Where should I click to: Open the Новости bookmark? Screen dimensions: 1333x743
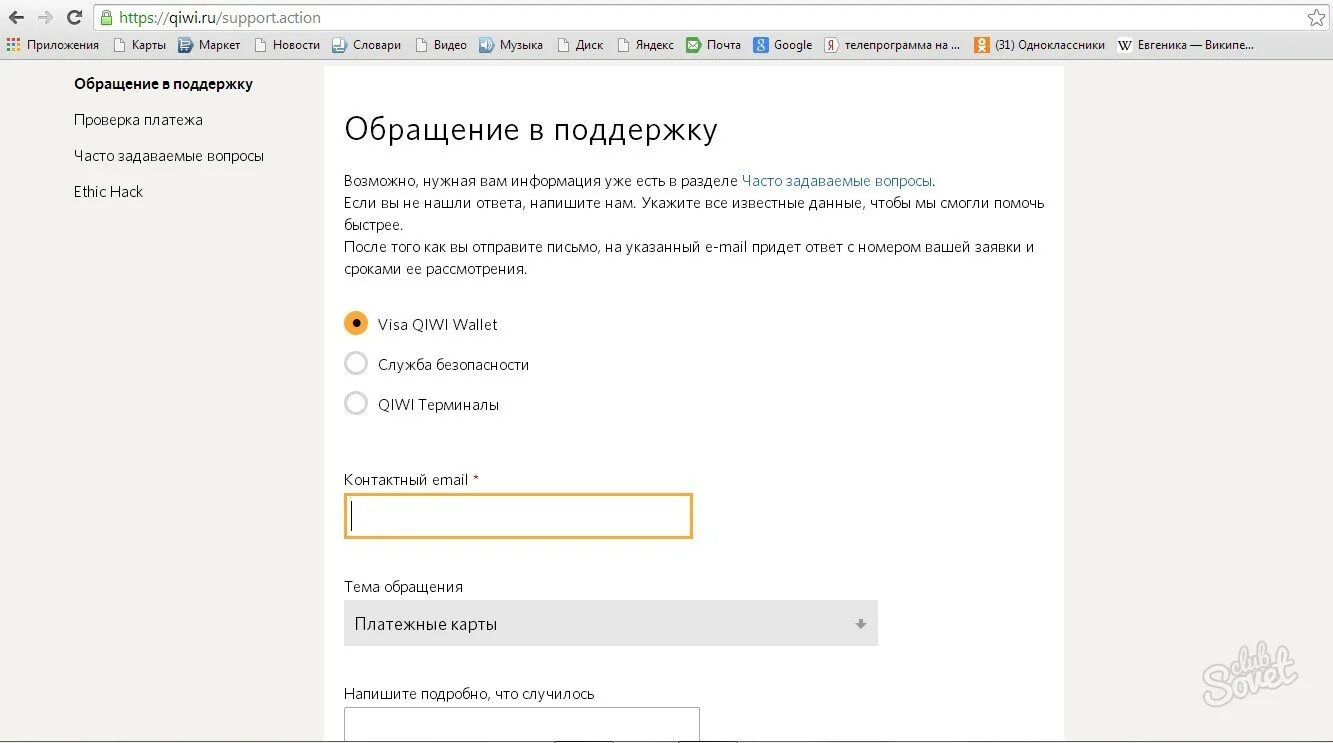[287, 45]
